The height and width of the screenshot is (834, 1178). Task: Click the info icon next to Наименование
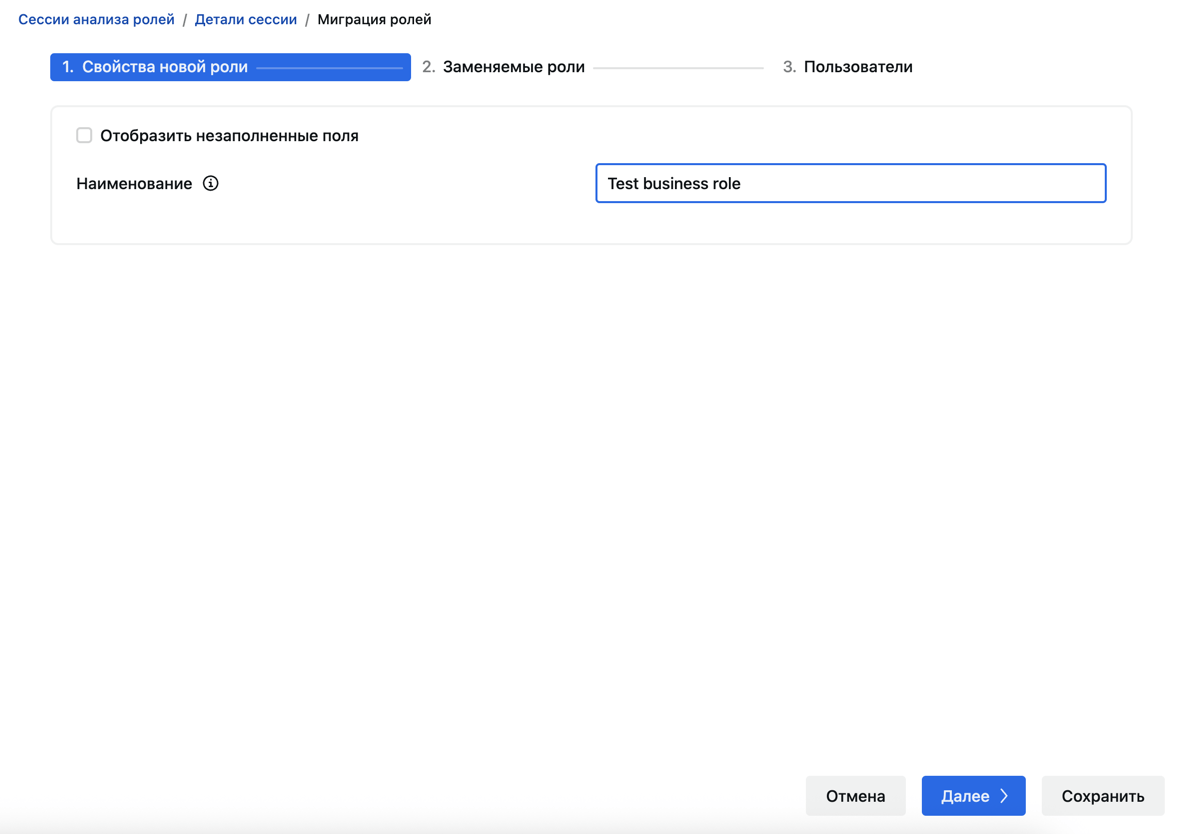(x=210, y=183)
